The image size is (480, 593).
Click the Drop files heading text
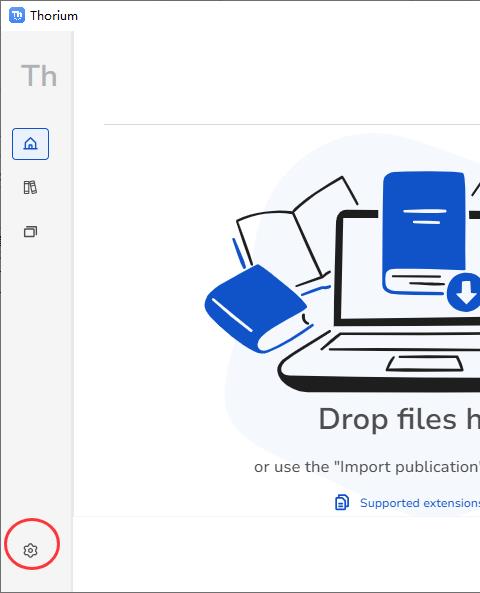click(x=399, y=419)
